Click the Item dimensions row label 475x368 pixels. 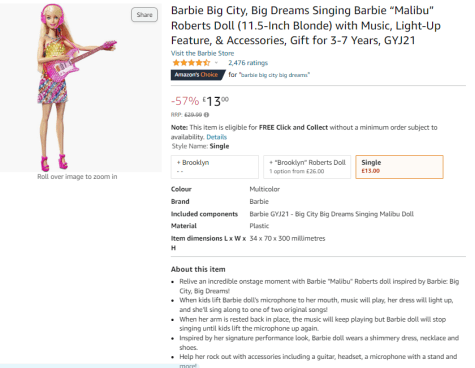208,243
